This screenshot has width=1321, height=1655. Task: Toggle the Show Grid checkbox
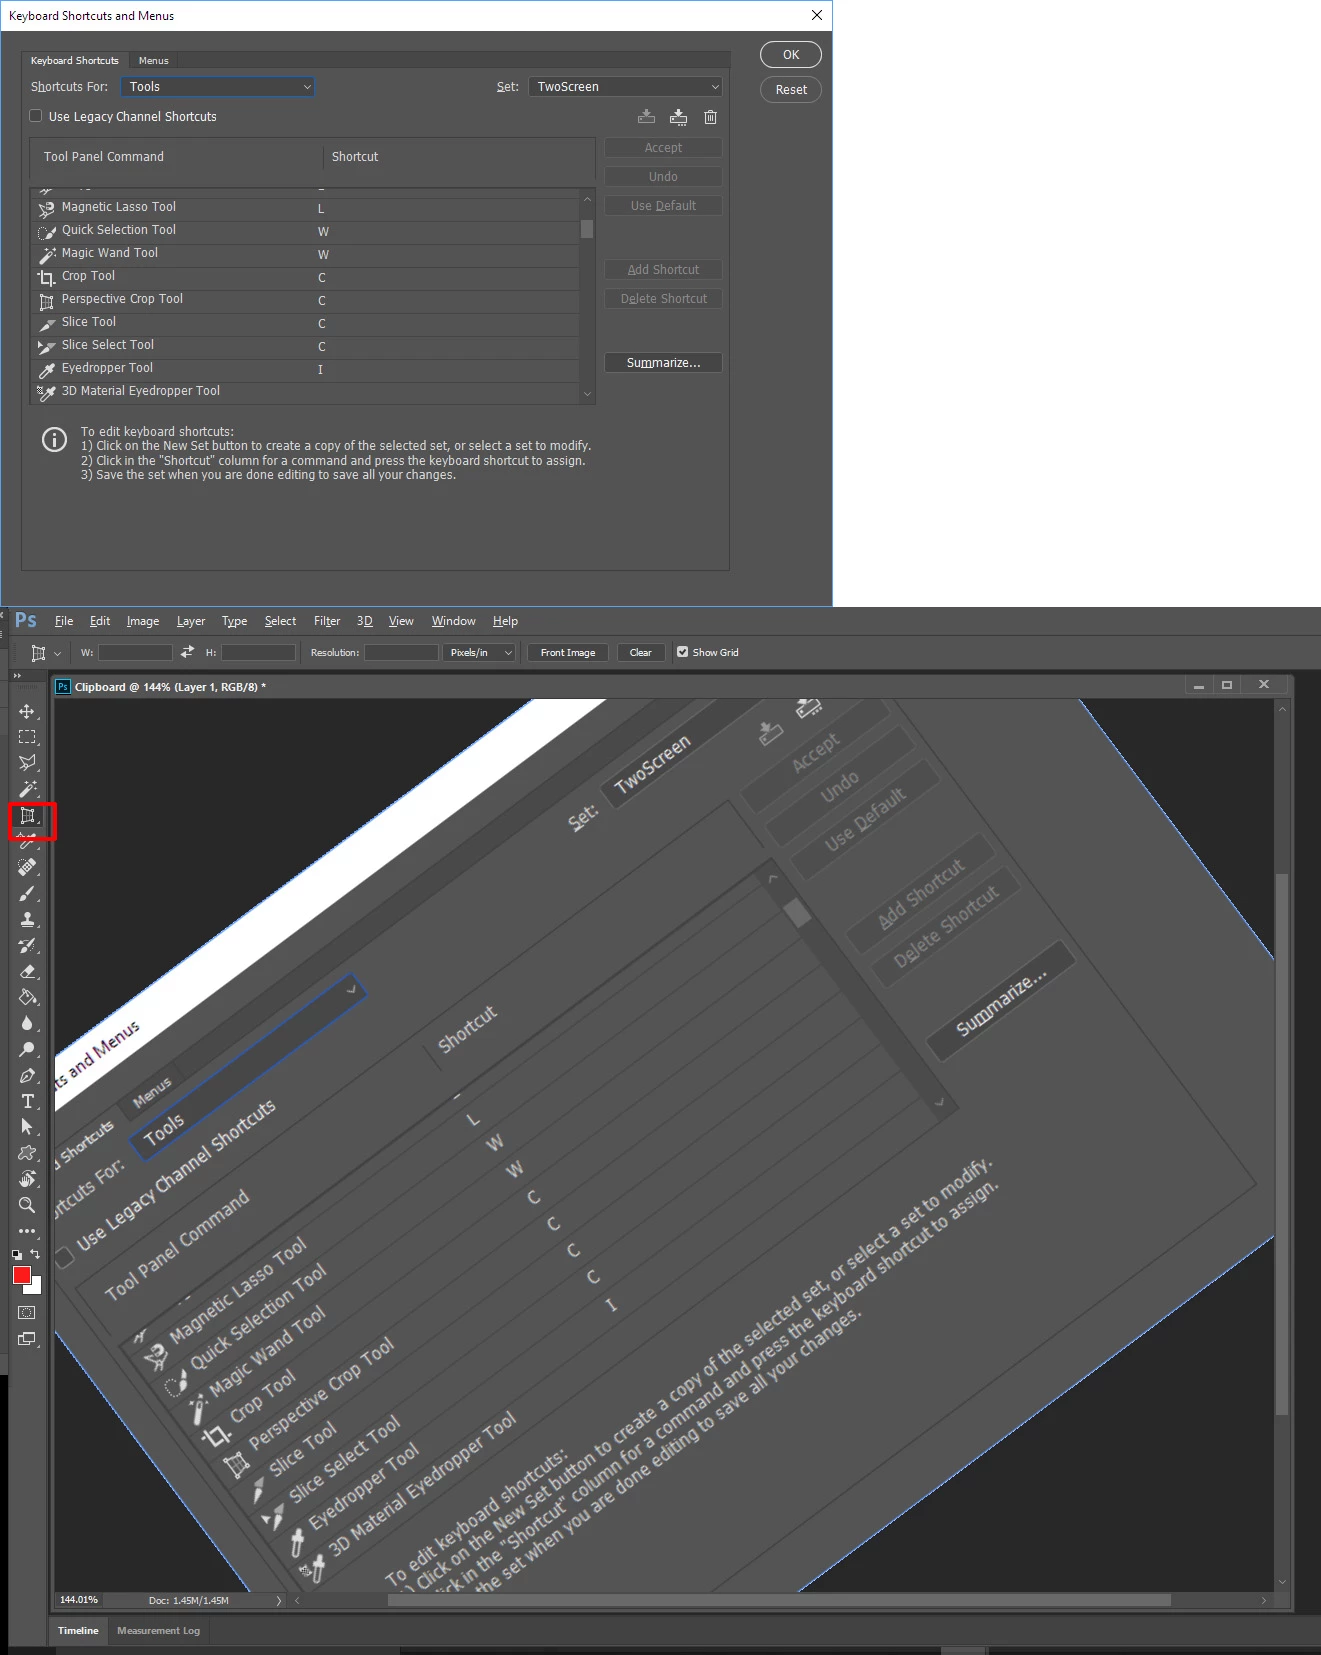[682, 652]
